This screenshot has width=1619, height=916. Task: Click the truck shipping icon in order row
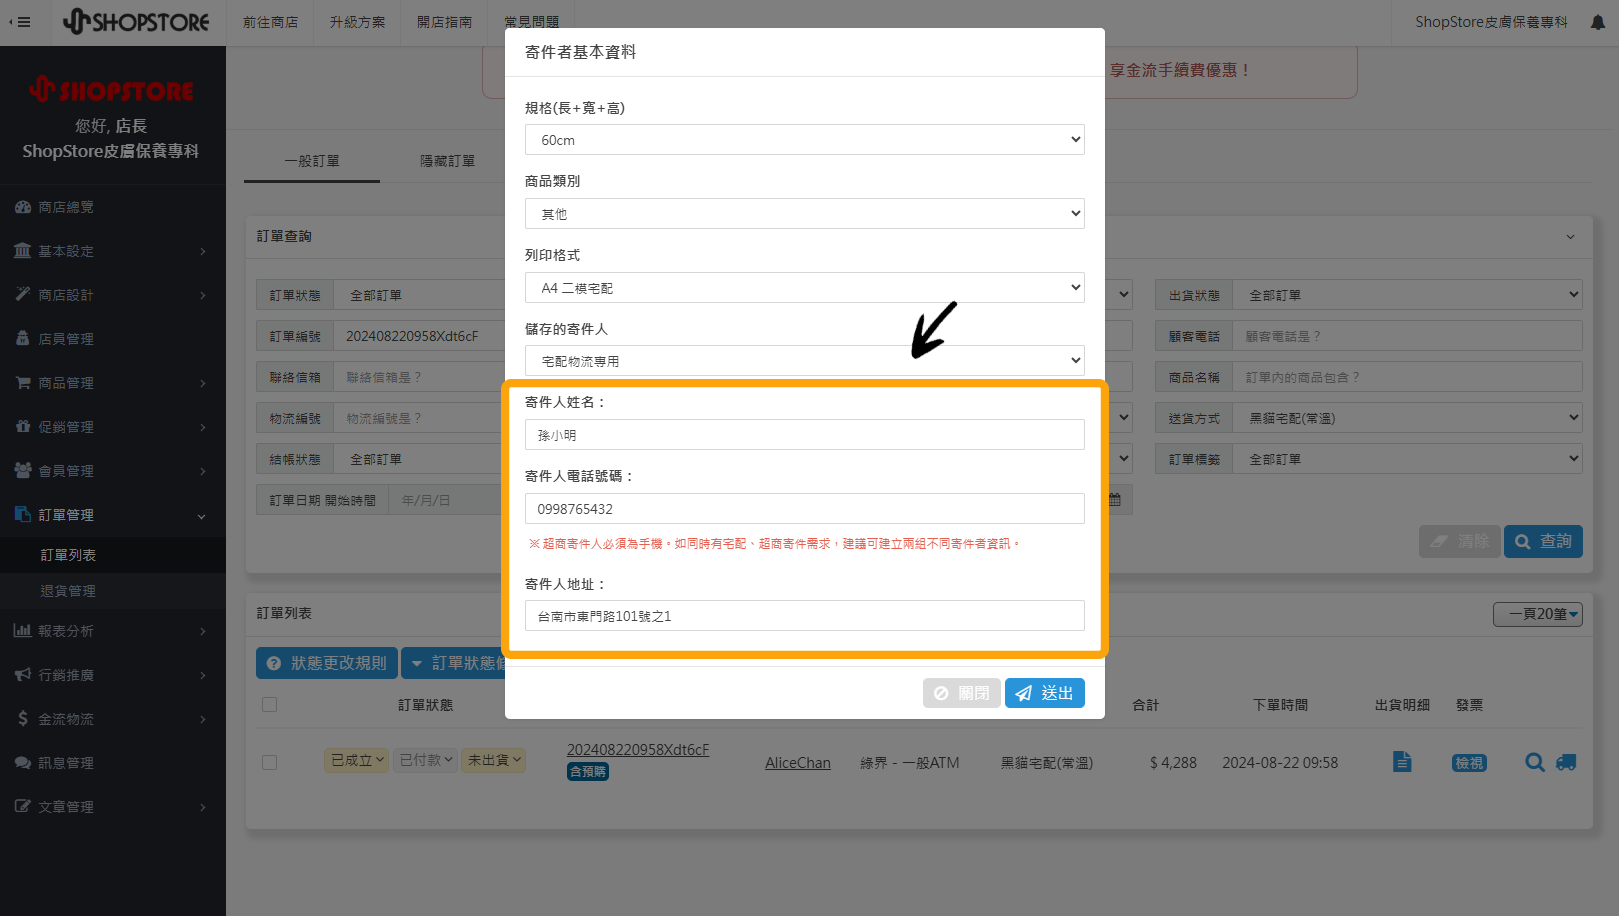point(1566,762)
